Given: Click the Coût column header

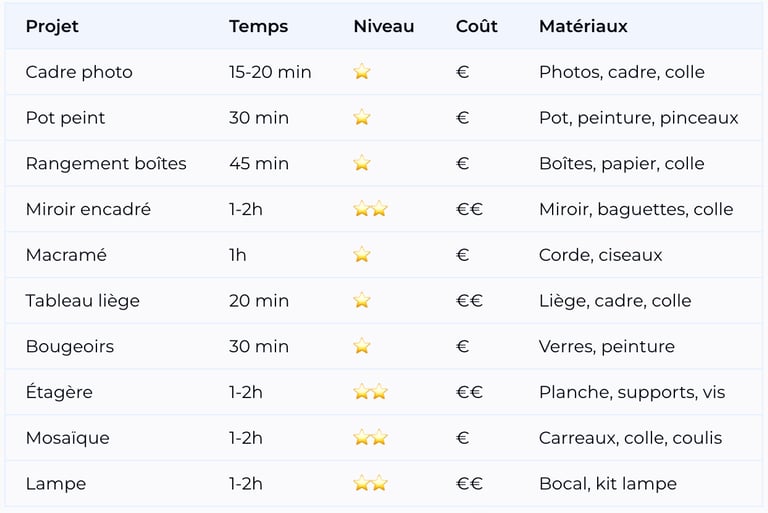Looking at the screenshot, I should point(476,26).
